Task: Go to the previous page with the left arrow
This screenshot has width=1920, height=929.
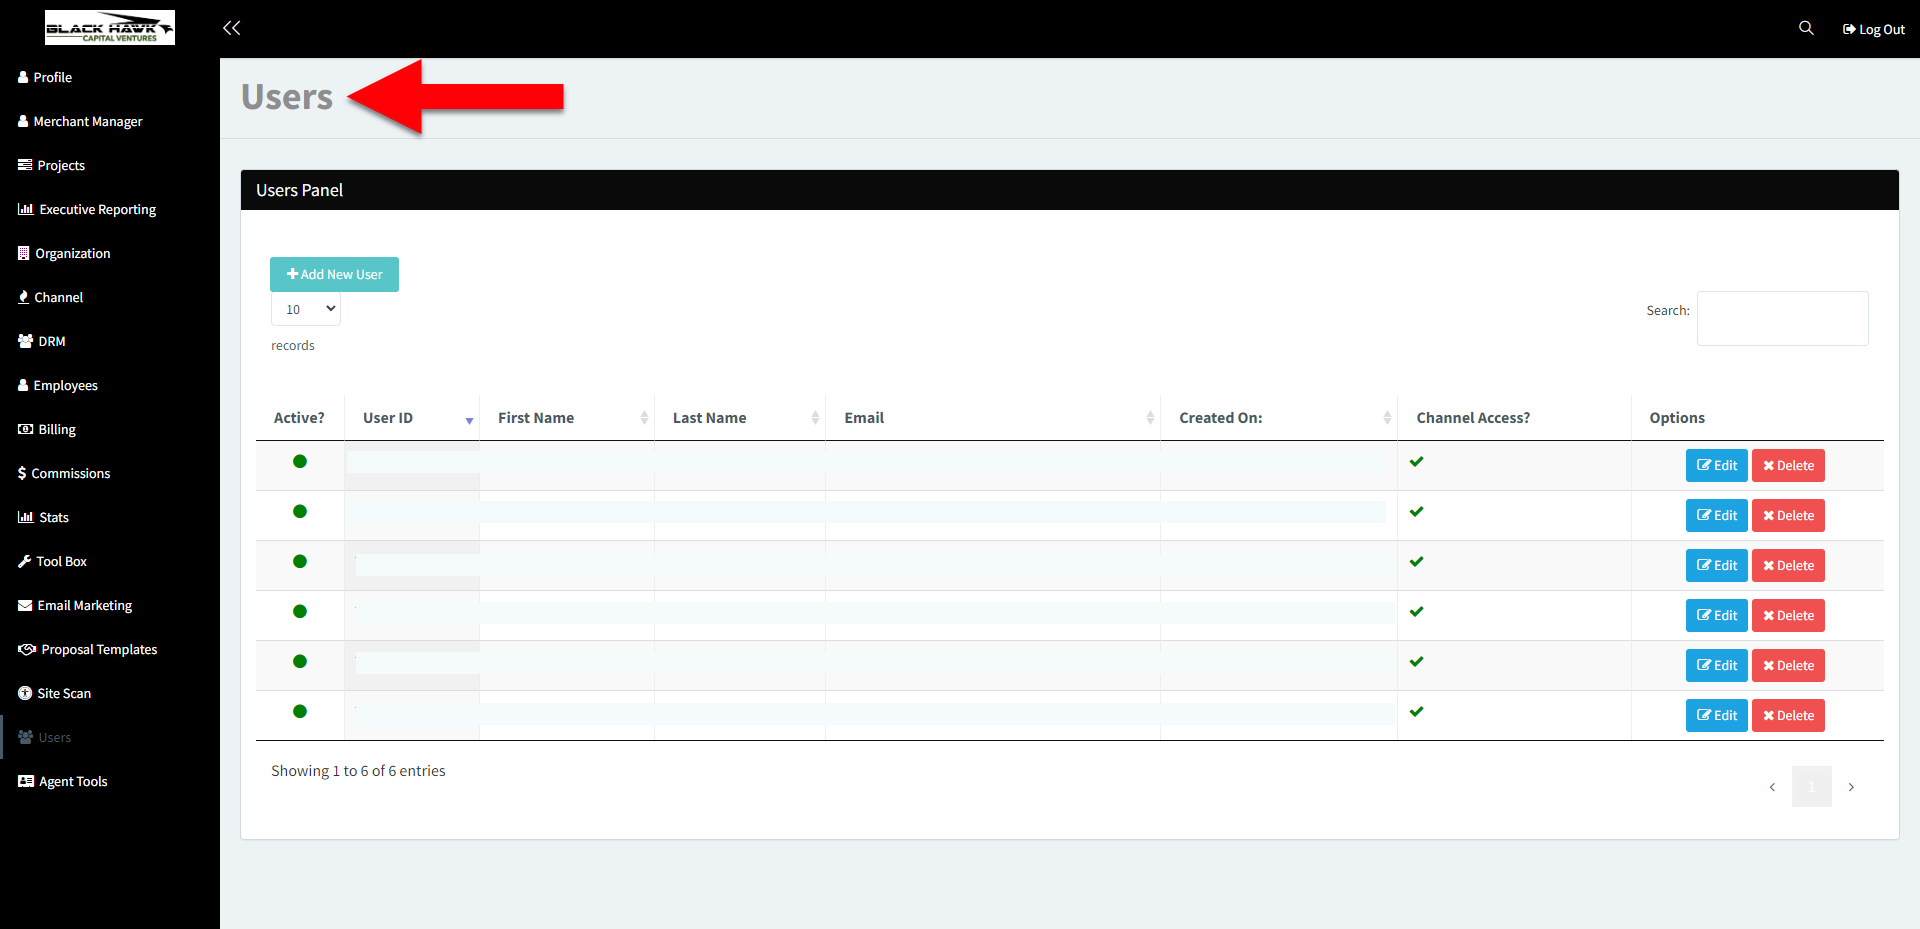Action: click(1772, 787)
